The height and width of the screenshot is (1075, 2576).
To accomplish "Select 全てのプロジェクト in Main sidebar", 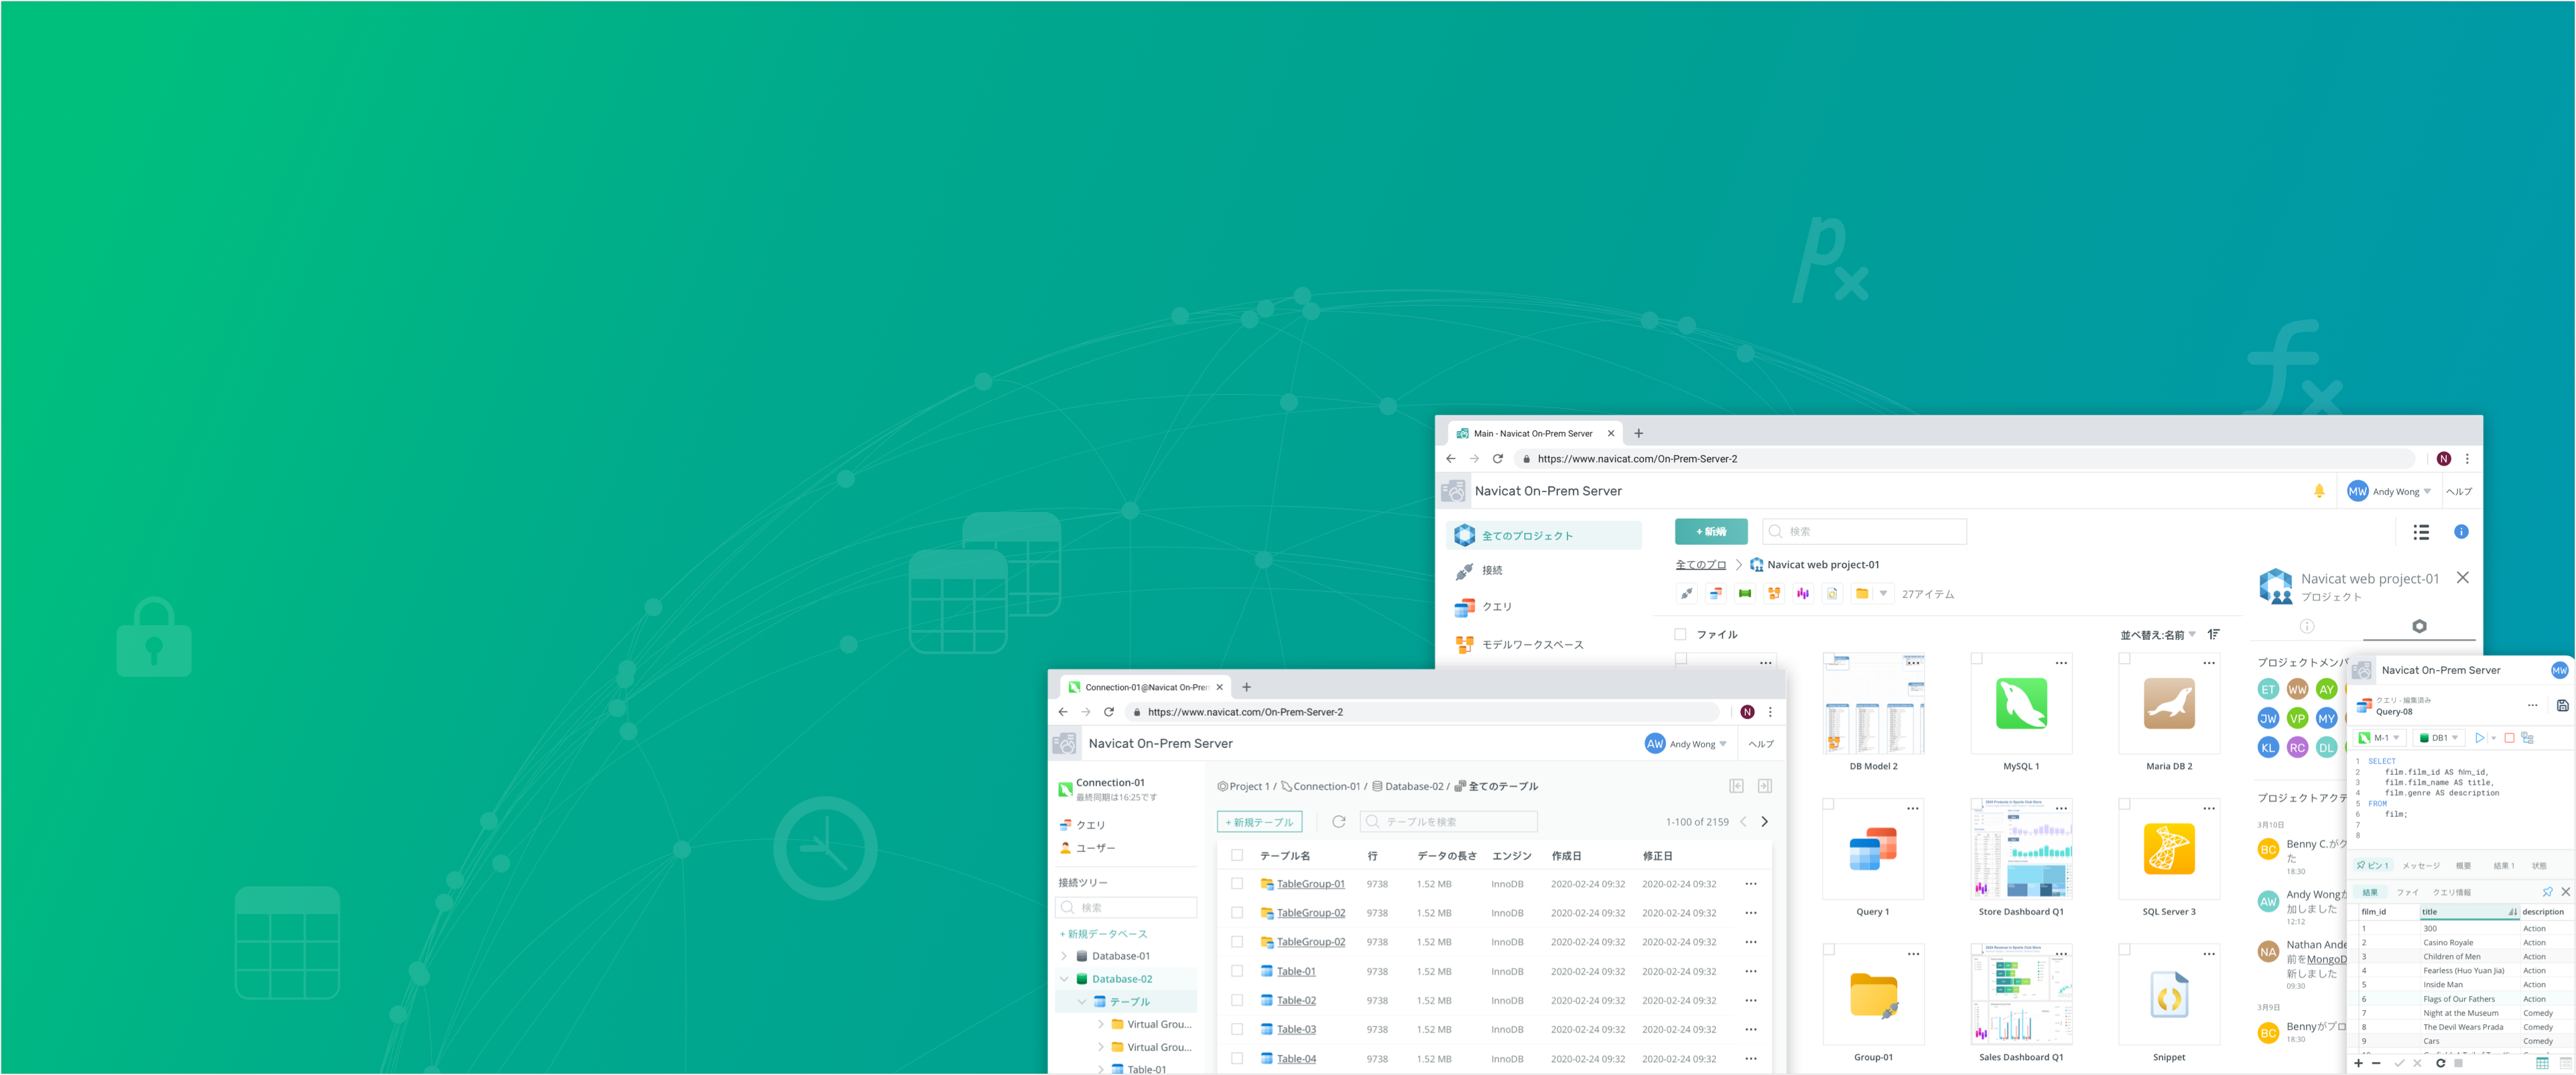I will 1544,535.
